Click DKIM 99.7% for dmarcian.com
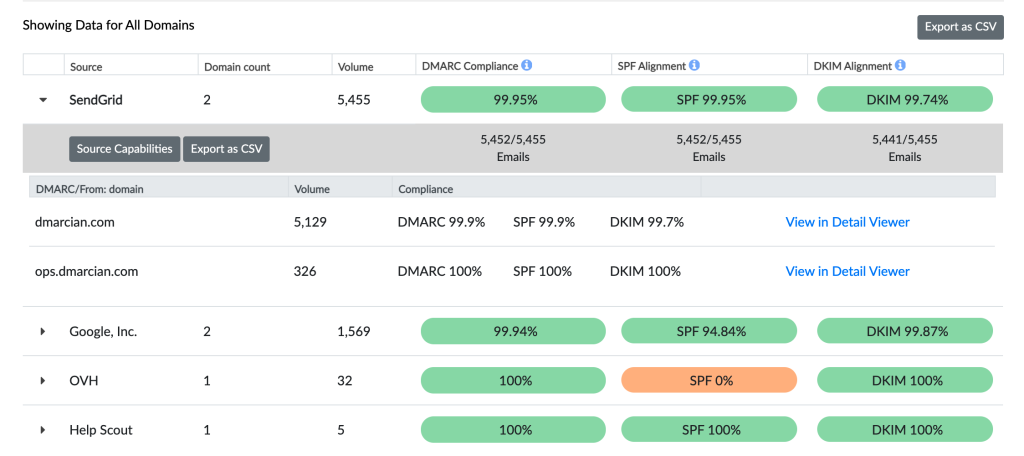 pyautogui.click(x=647, y=222)
